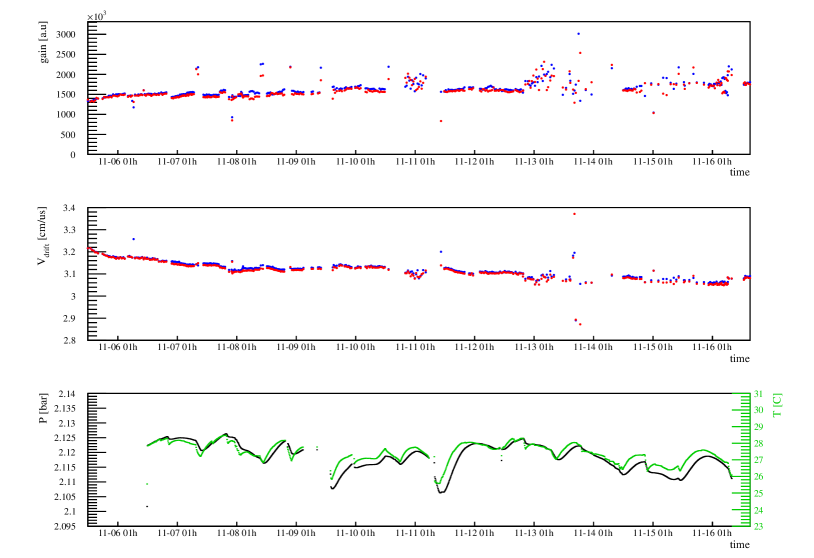Select the 3.2 tick on Vdrift axis
814x558 pixels.
pyautogui.click(x=69, y=252)
